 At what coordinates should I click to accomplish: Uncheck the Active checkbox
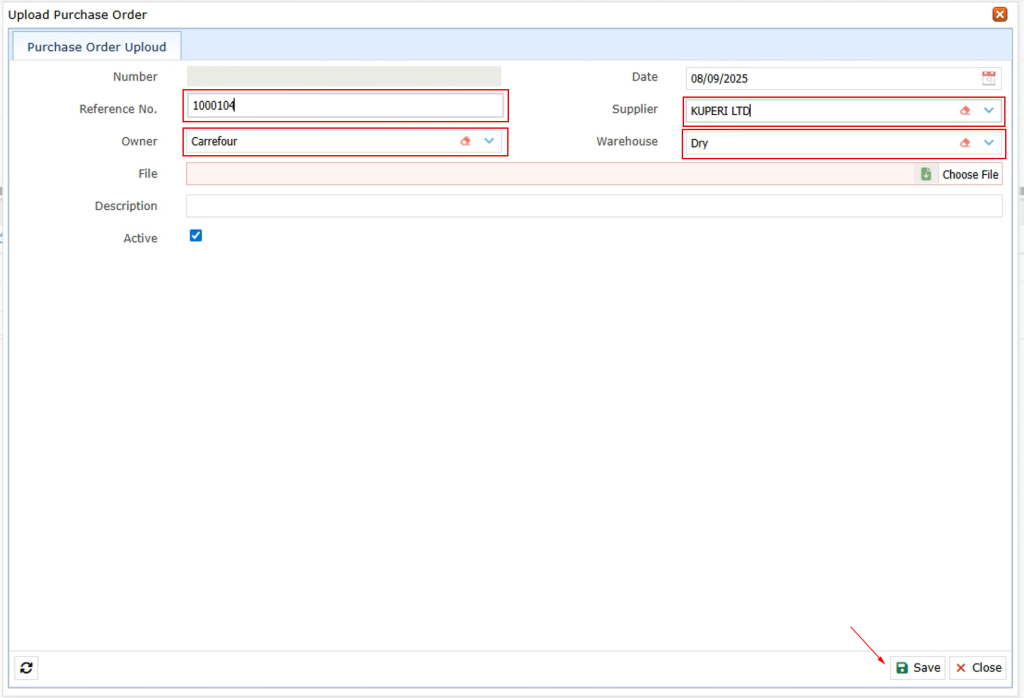pos(196,236)
